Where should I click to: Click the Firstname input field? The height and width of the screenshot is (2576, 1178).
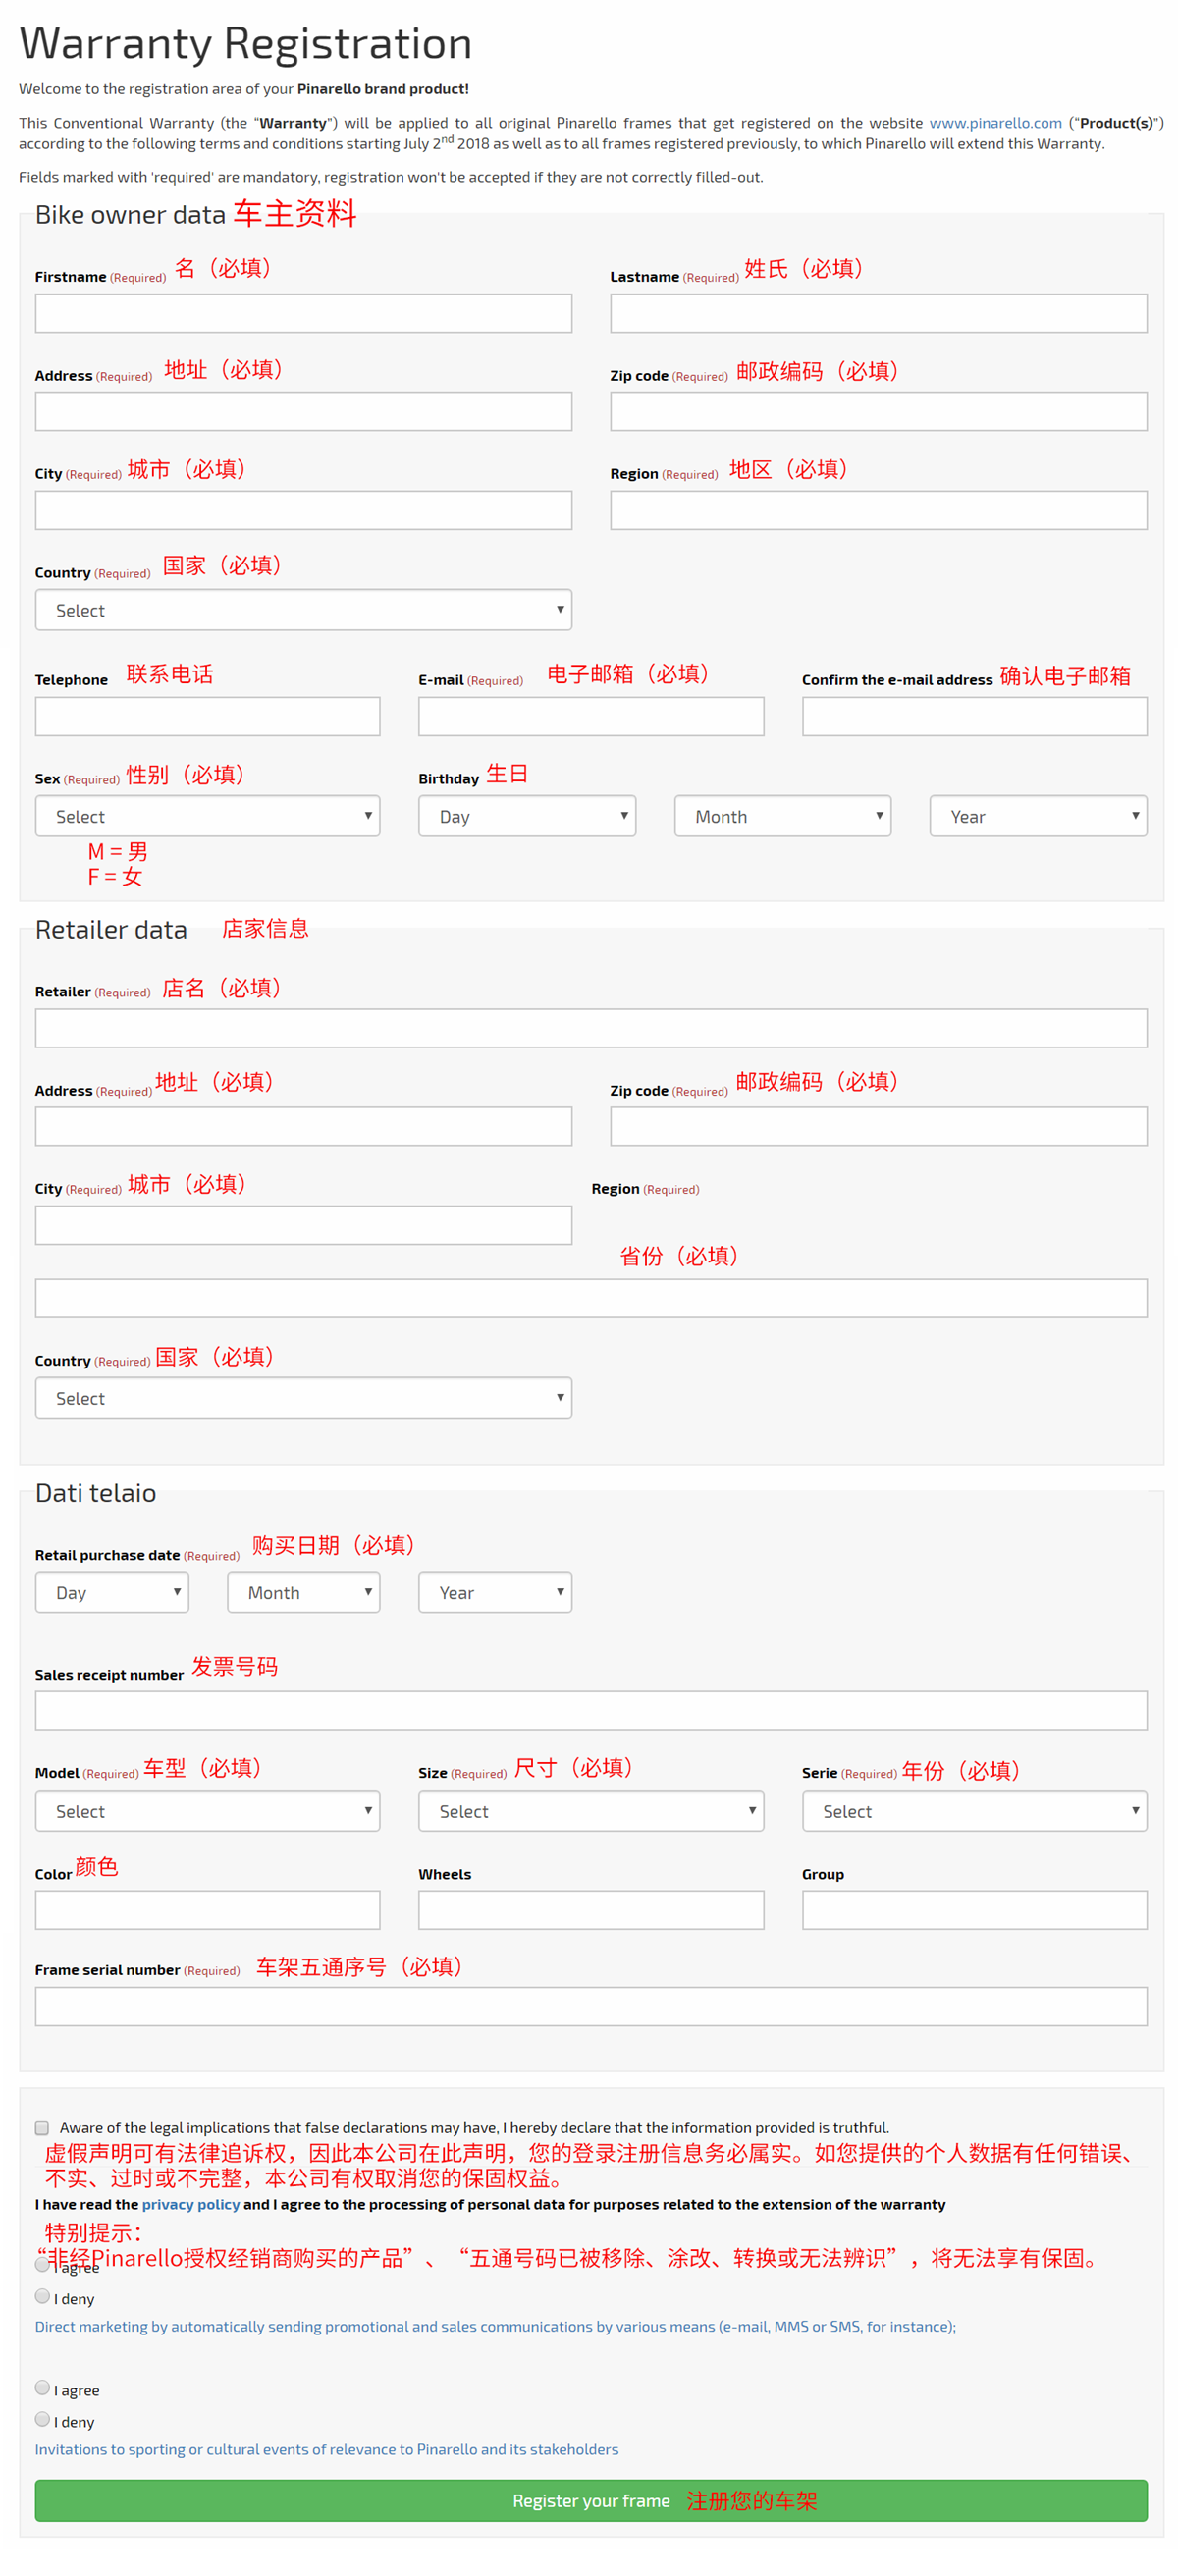point(303,313)
